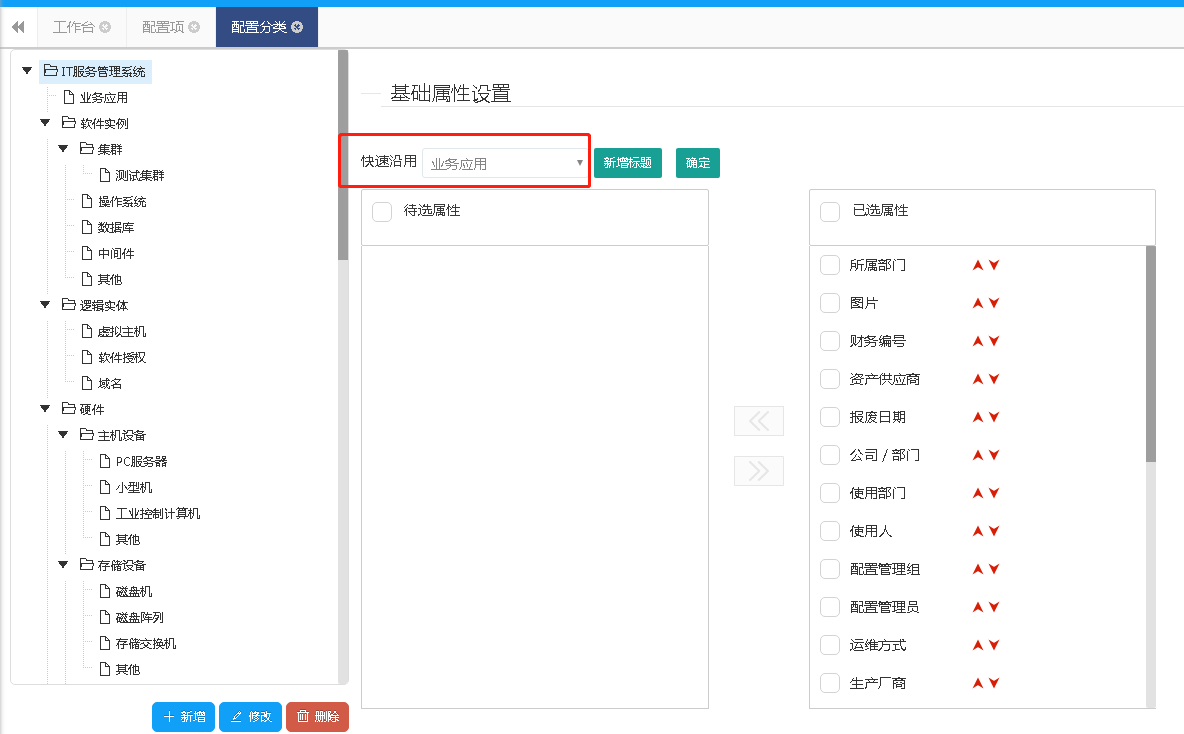Click the 新增标题 button

(627, 163)
